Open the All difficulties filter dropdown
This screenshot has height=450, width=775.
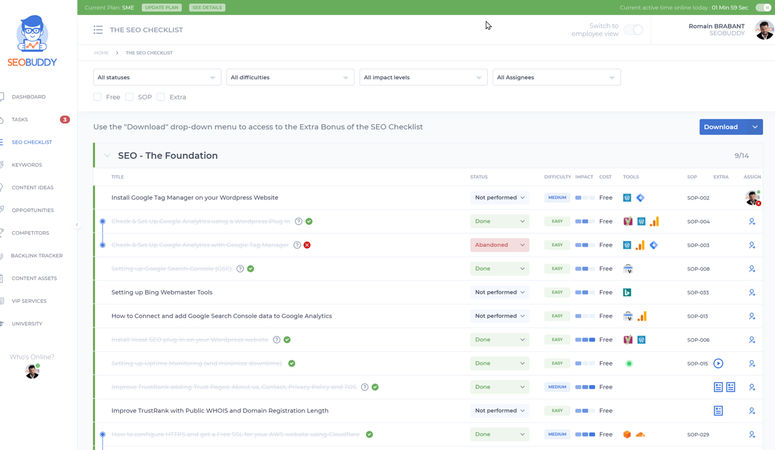click(x=290, y=77)
